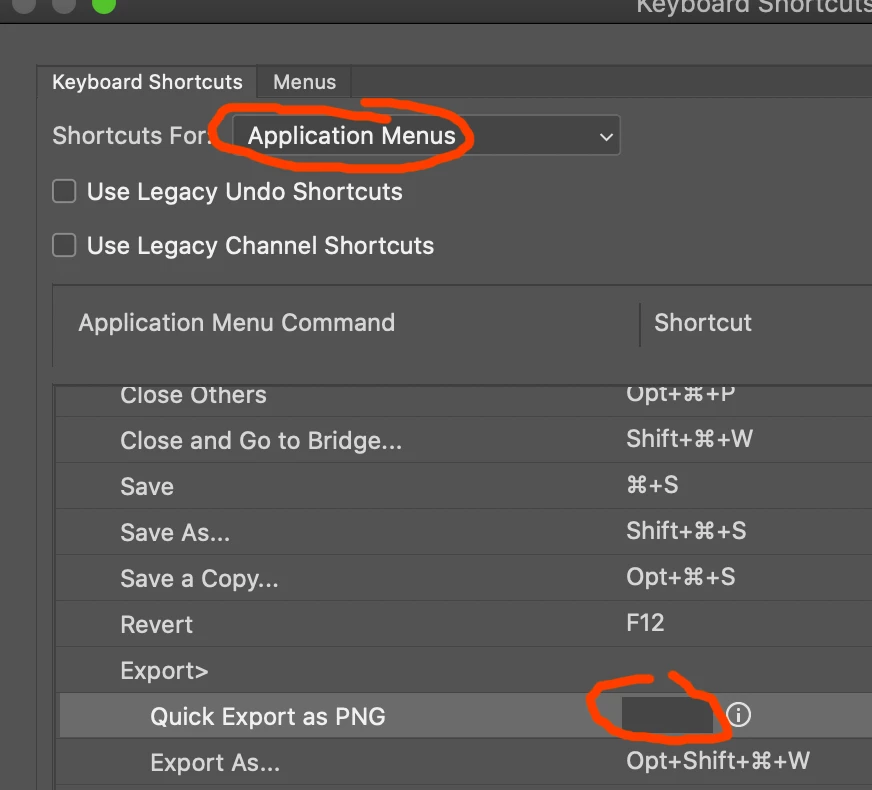Click the Application Menus dropdown chevron
872x790 pixels.
[606, 136]
